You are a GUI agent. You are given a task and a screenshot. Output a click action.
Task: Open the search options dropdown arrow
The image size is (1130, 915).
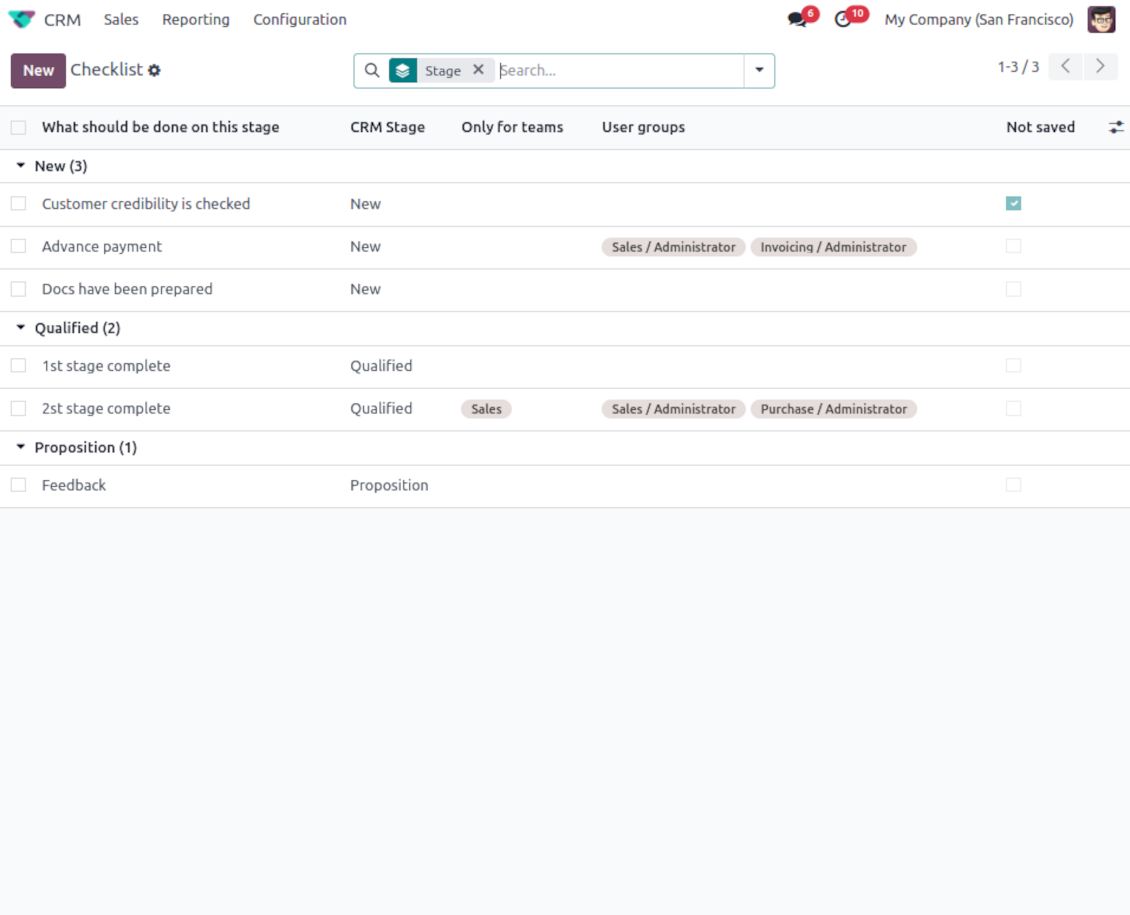point(759,71)
